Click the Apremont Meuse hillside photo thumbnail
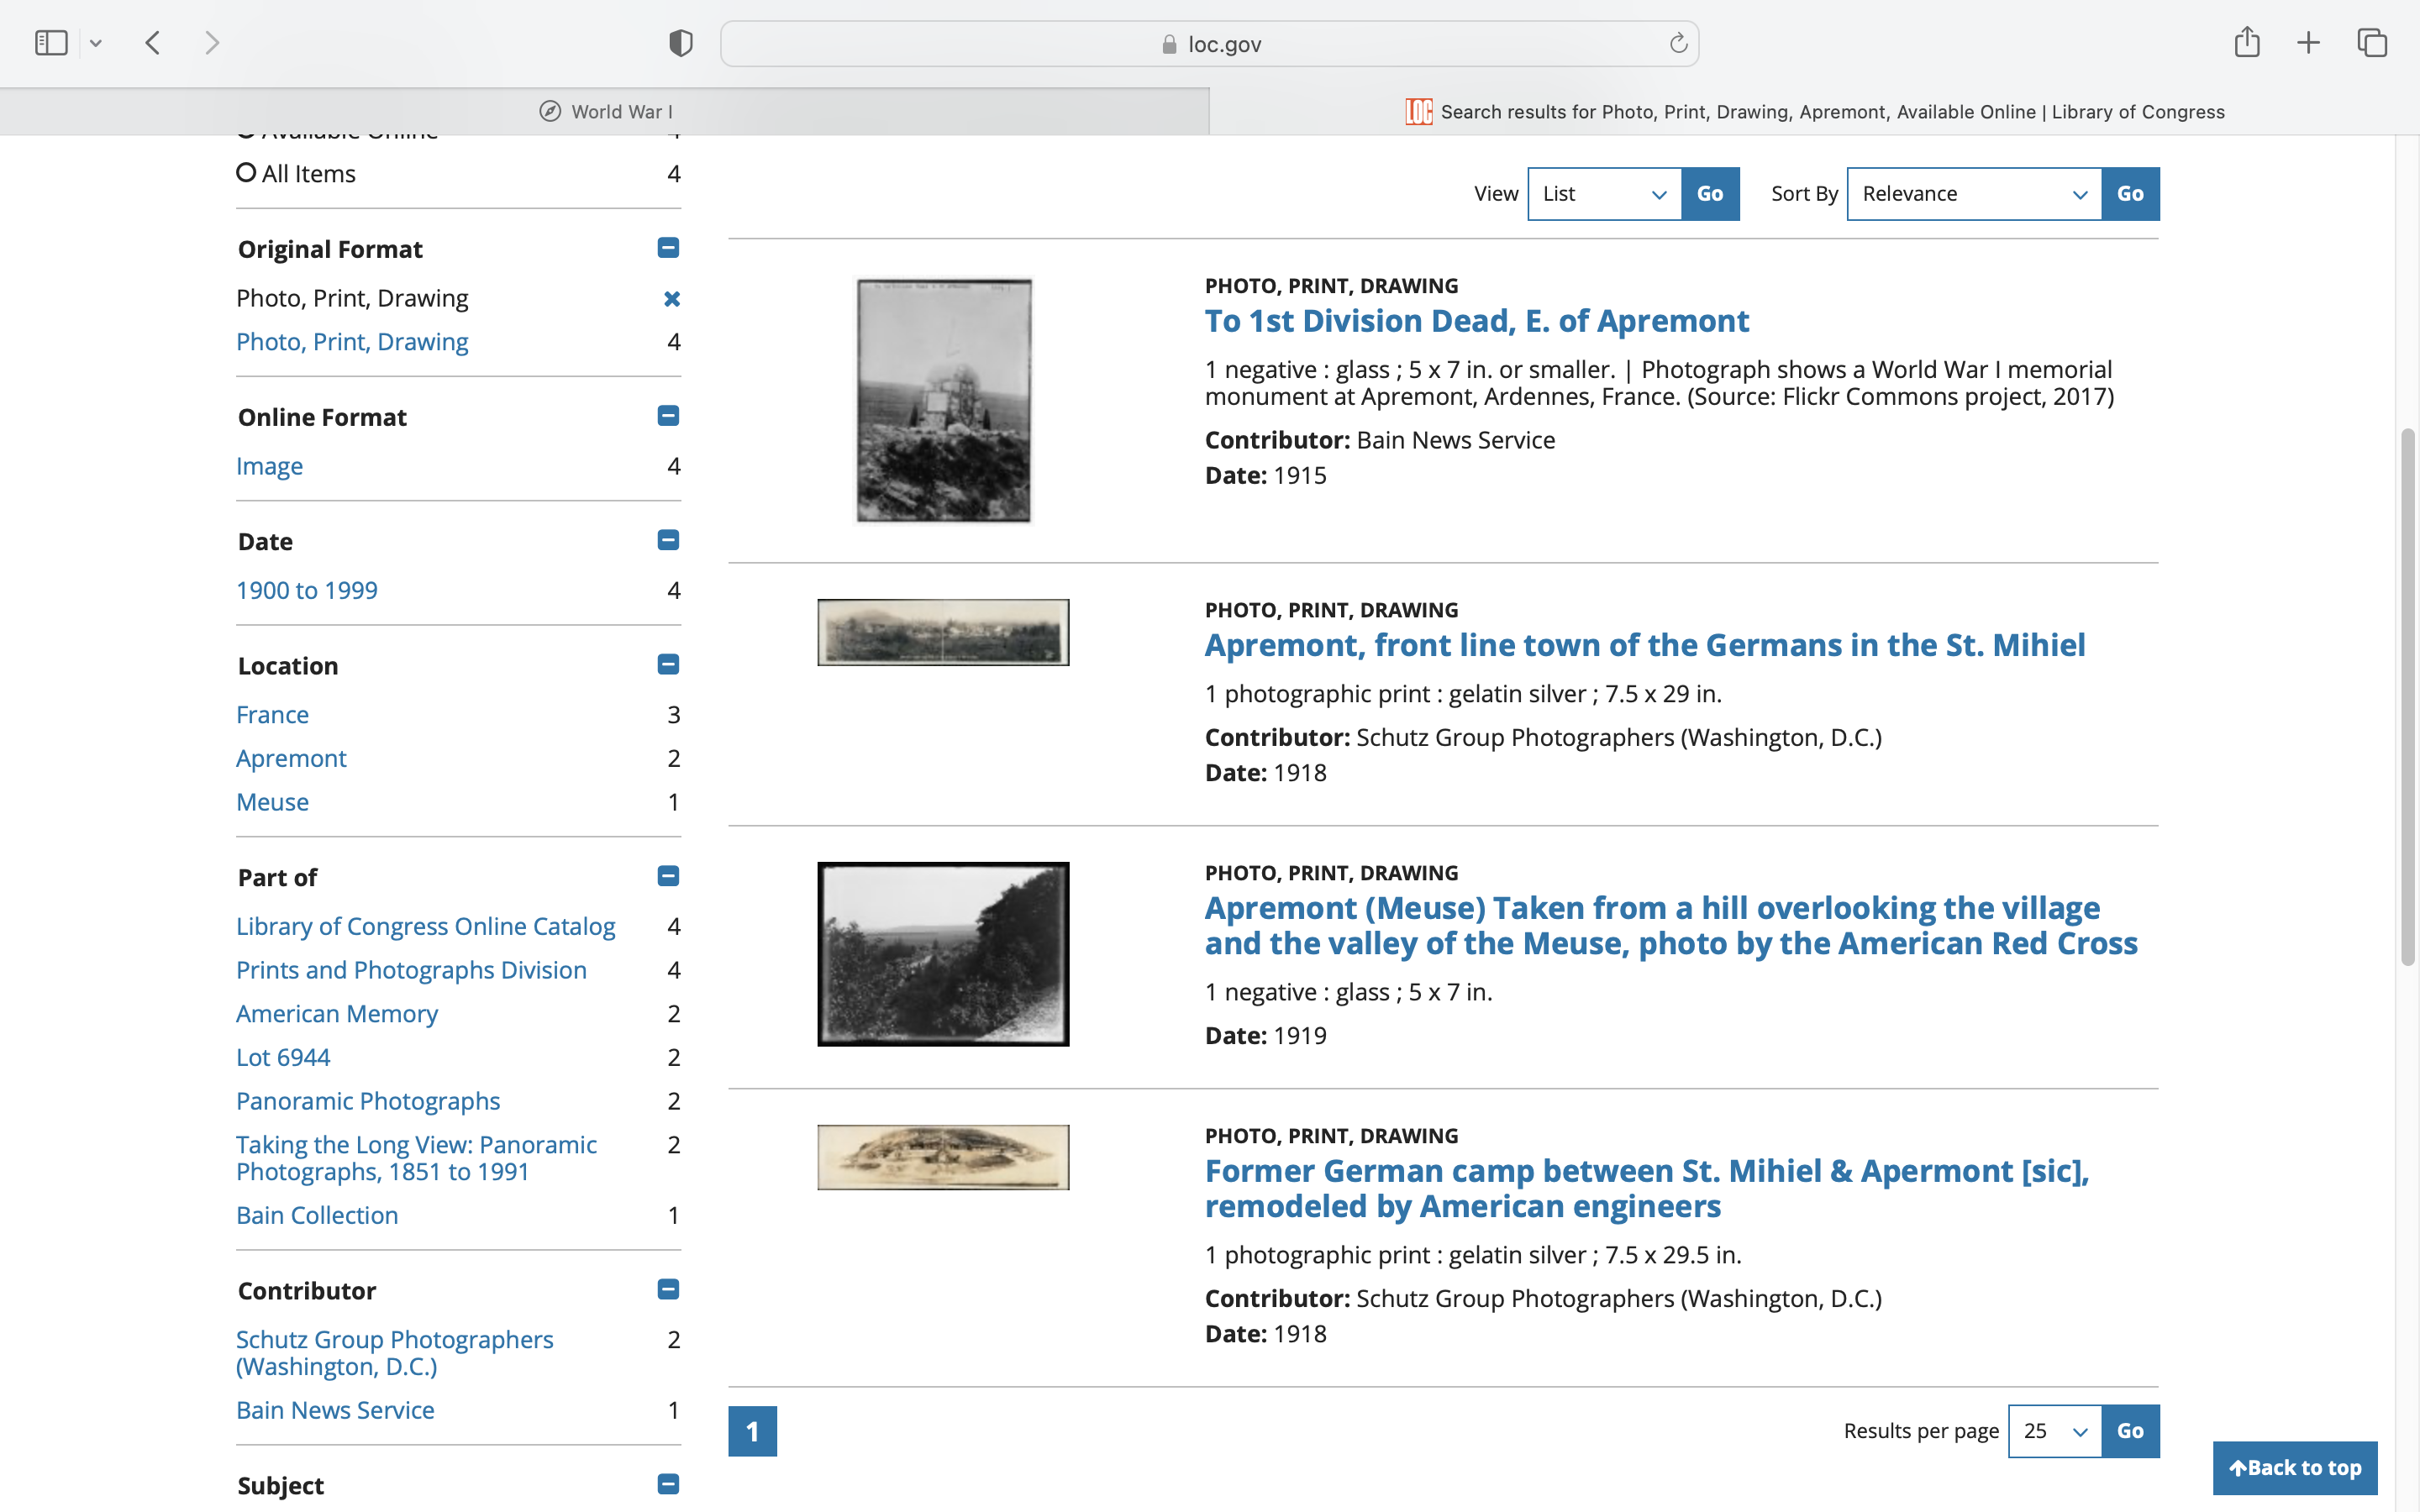Viewport: 2420px width, 1512px height. coord(942,954)
